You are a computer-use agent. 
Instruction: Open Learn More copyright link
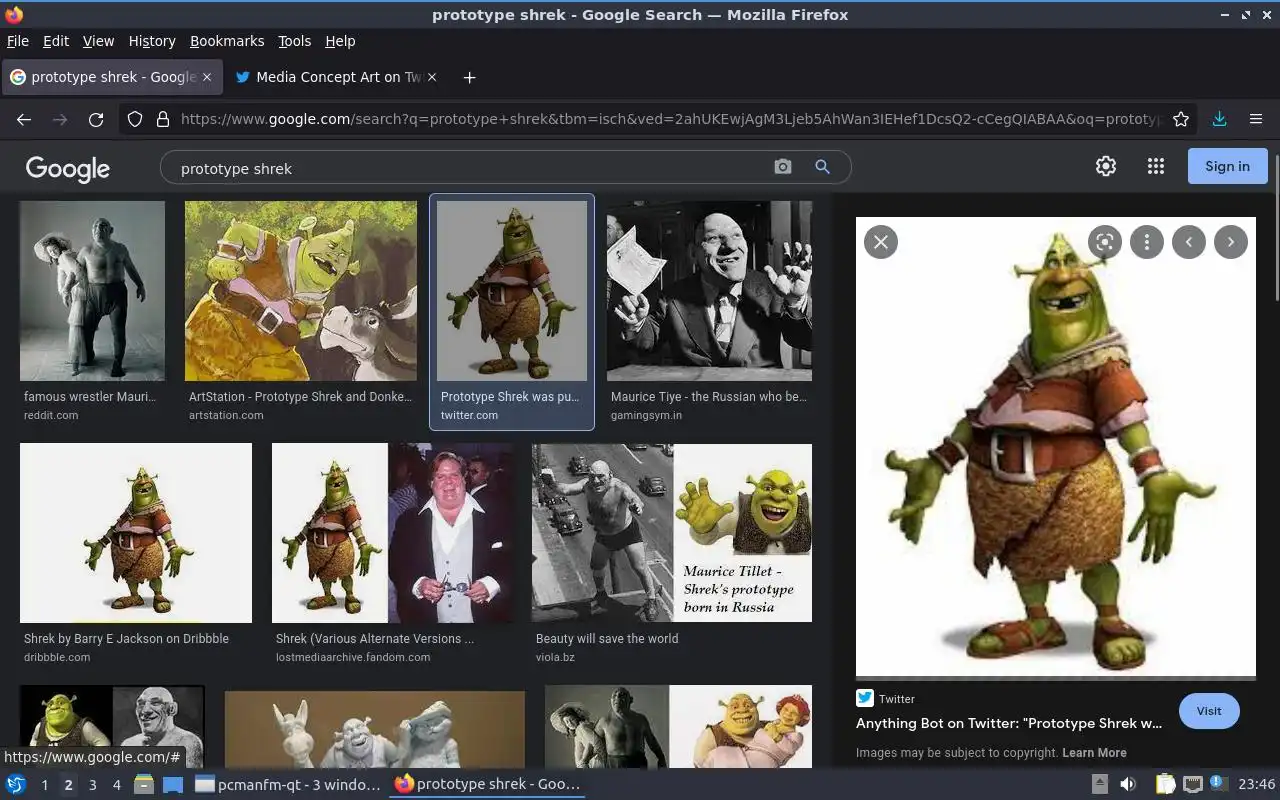[1094, 753]
